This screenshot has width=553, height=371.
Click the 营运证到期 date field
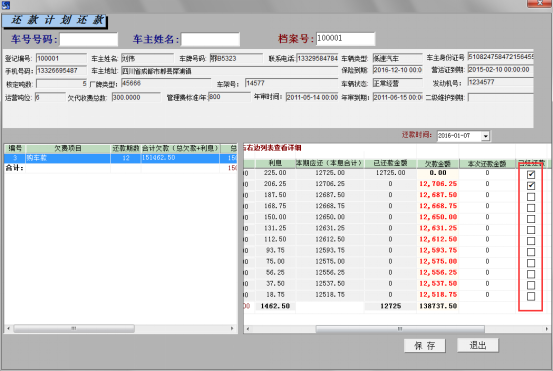(x=500, y=70)
